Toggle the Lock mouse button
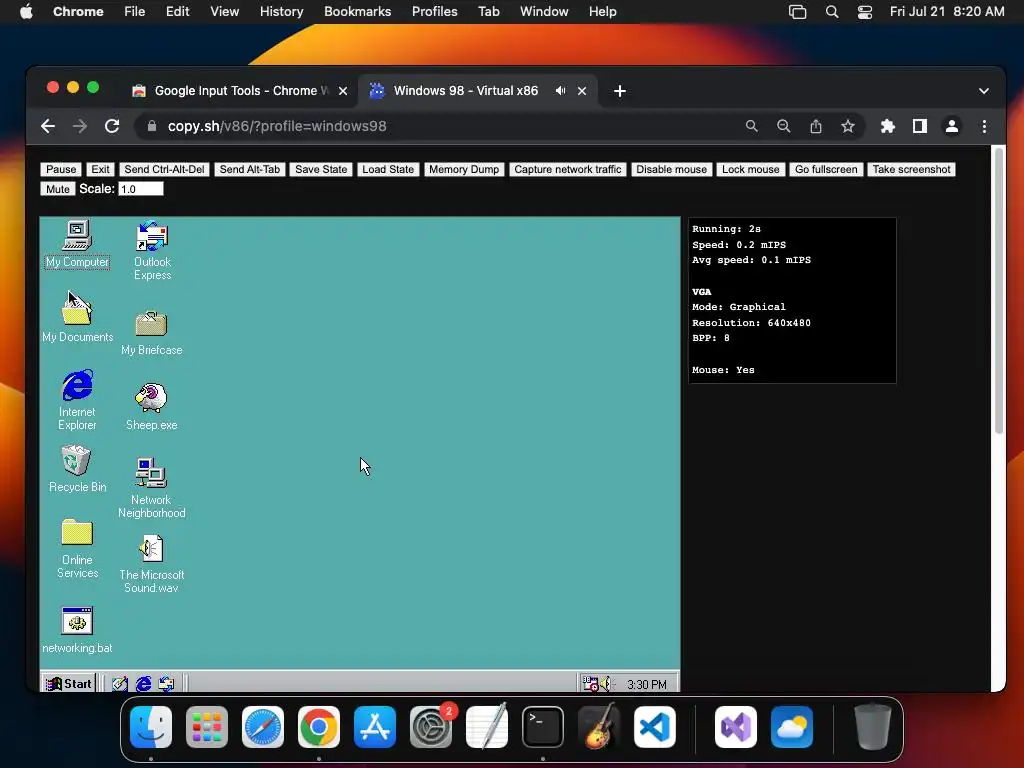The width and height of the screenshot is (1024, 768). click(x=750, y=169)
